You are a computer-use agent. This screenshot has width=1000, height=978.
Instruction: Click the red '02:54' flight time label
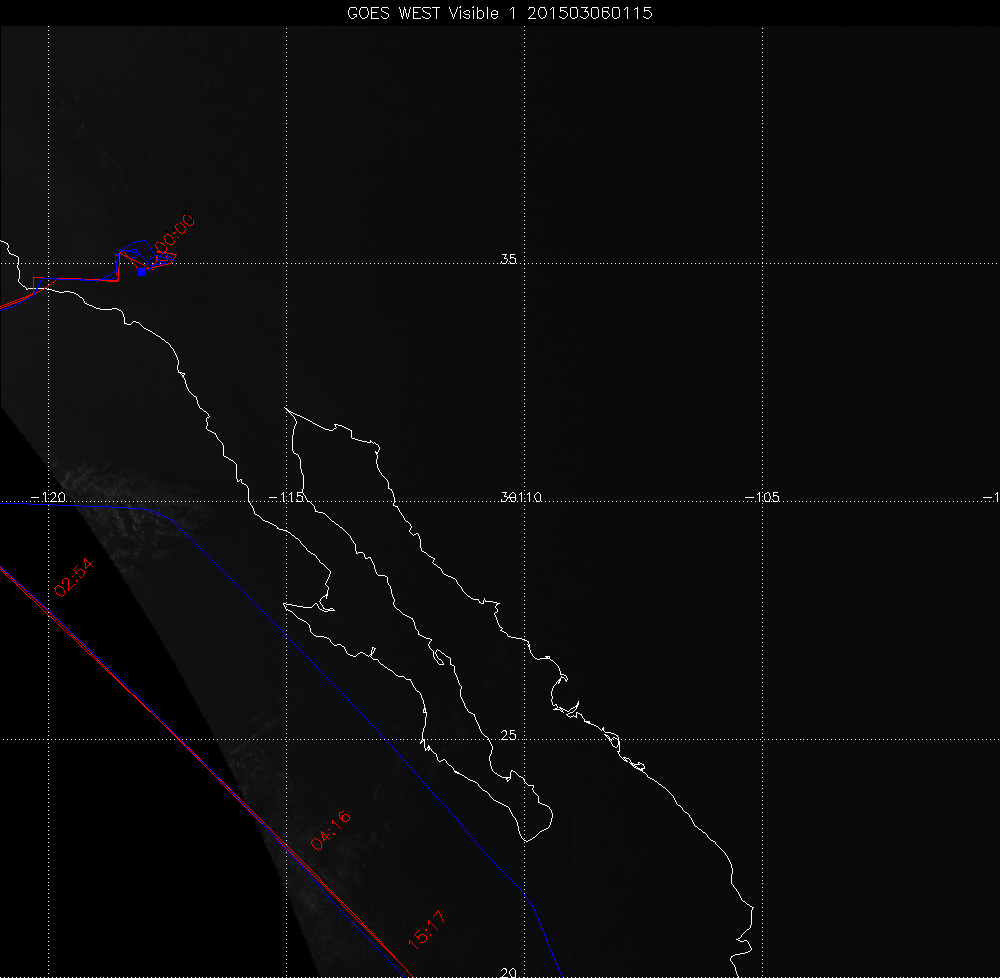[x=74, y=578]
